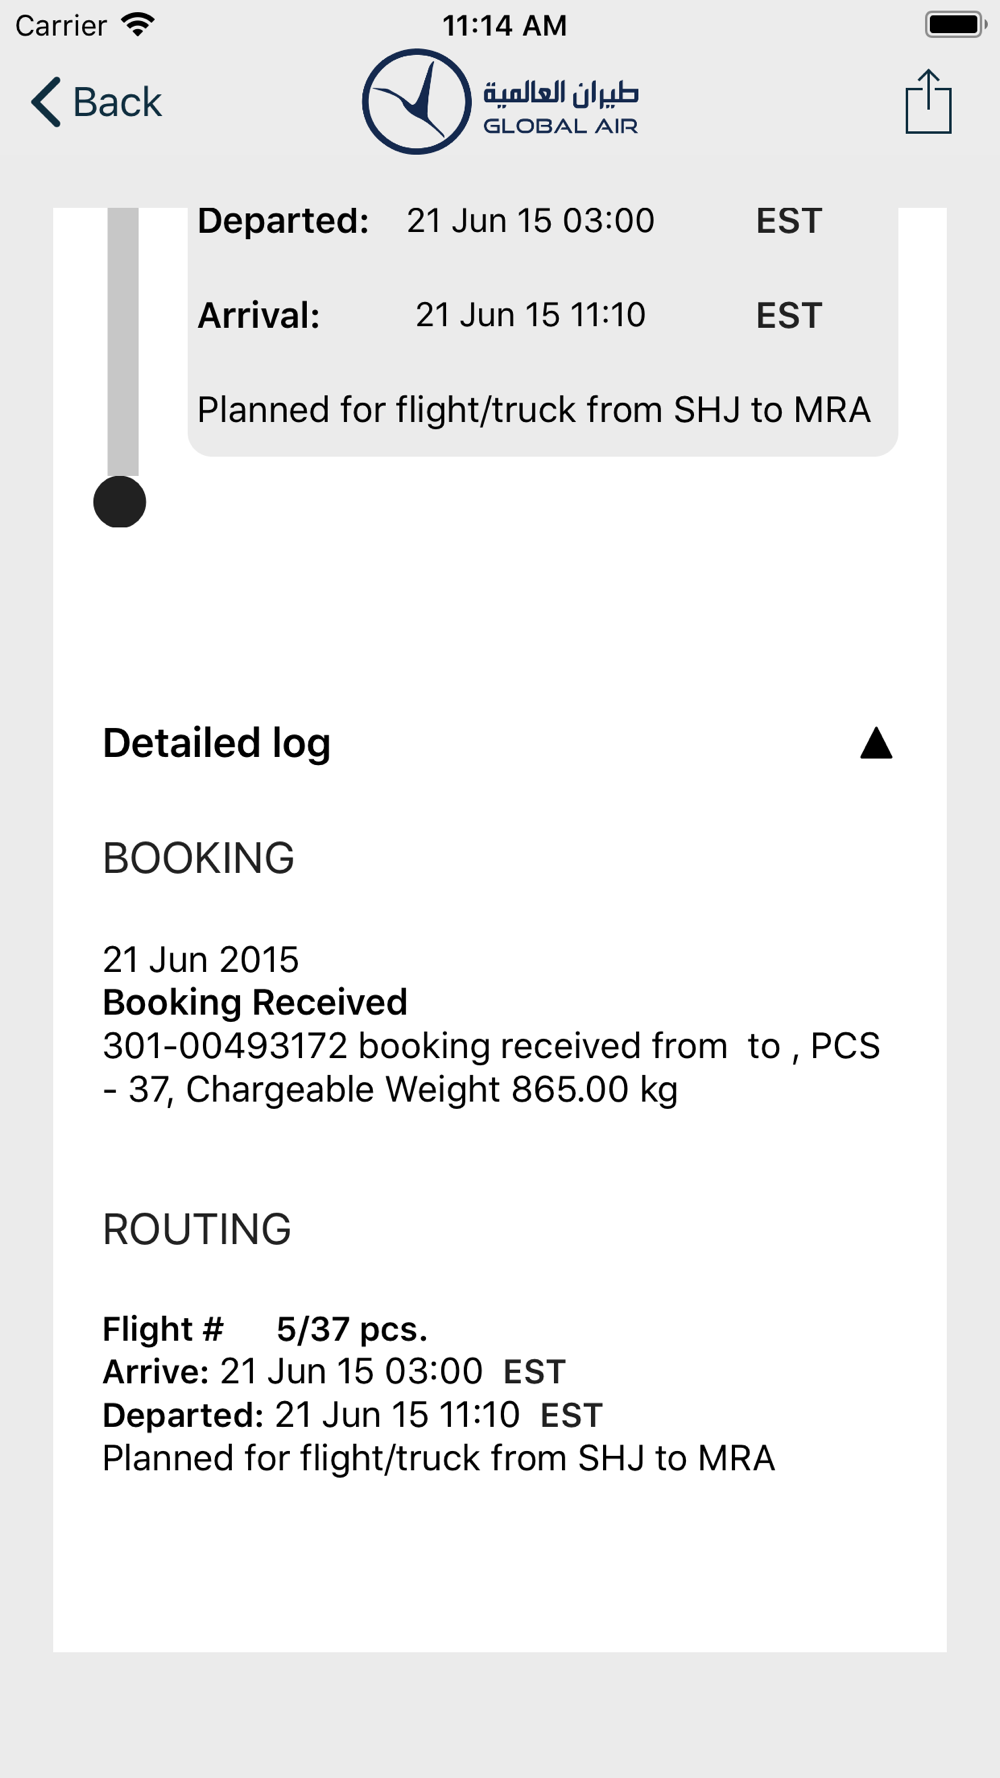Tap the Booking Received entry
Viewport: 1000px width, 1778px height.
[255, 1002]
